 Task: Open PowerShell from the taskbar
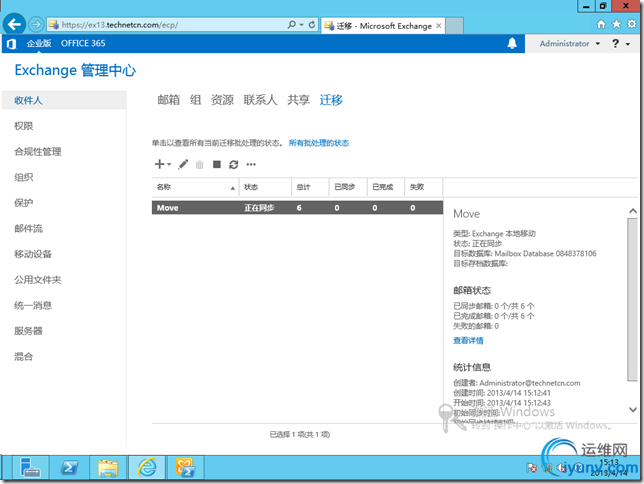69,468
